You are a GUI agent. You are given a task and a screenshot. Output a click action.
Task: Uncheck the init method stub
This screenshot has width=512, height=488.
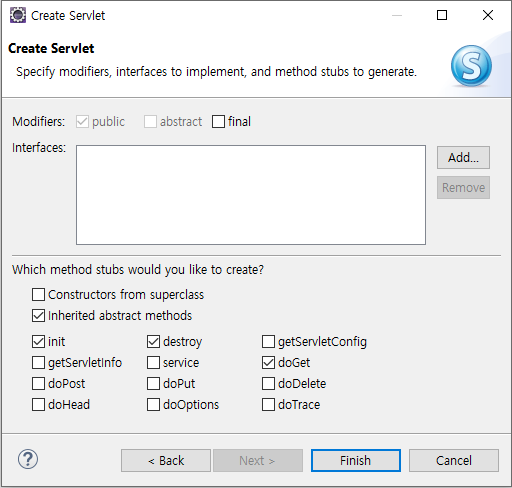pos(38,342)
